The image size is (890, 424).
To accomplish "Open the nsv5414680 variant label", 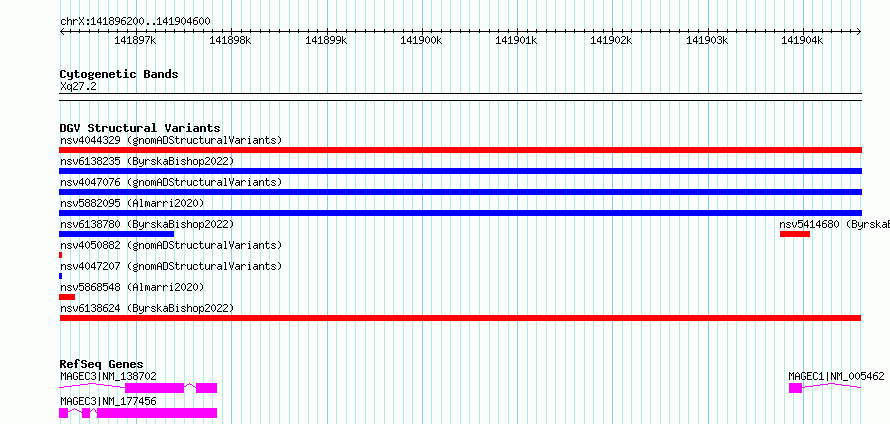I will pyautogui.click(x=834, y=224).
